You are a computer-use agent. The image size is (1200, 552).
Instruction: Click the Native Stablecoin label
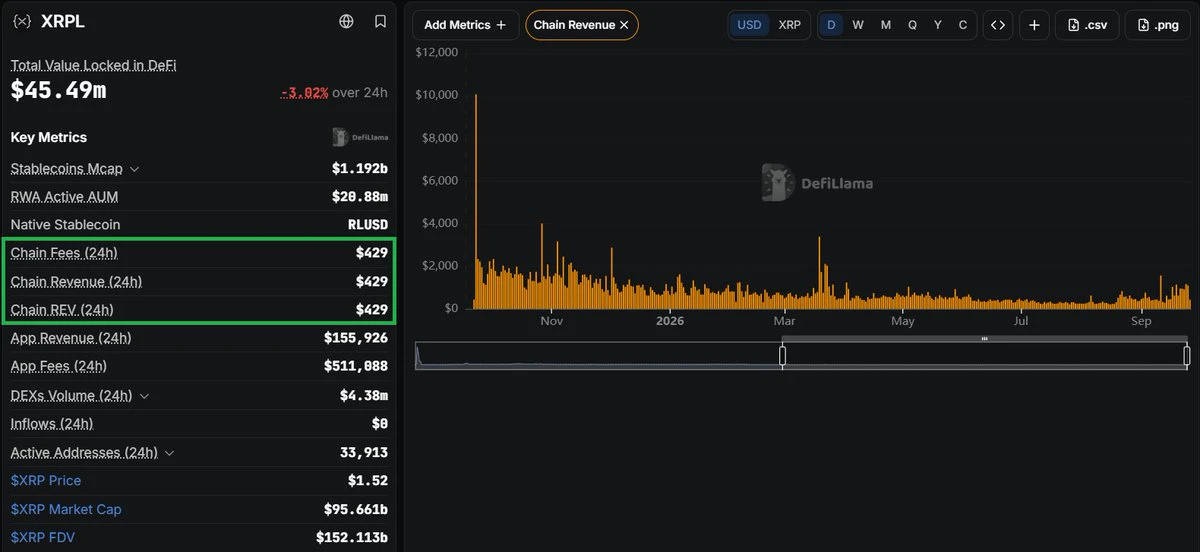(x=65, y=225)
